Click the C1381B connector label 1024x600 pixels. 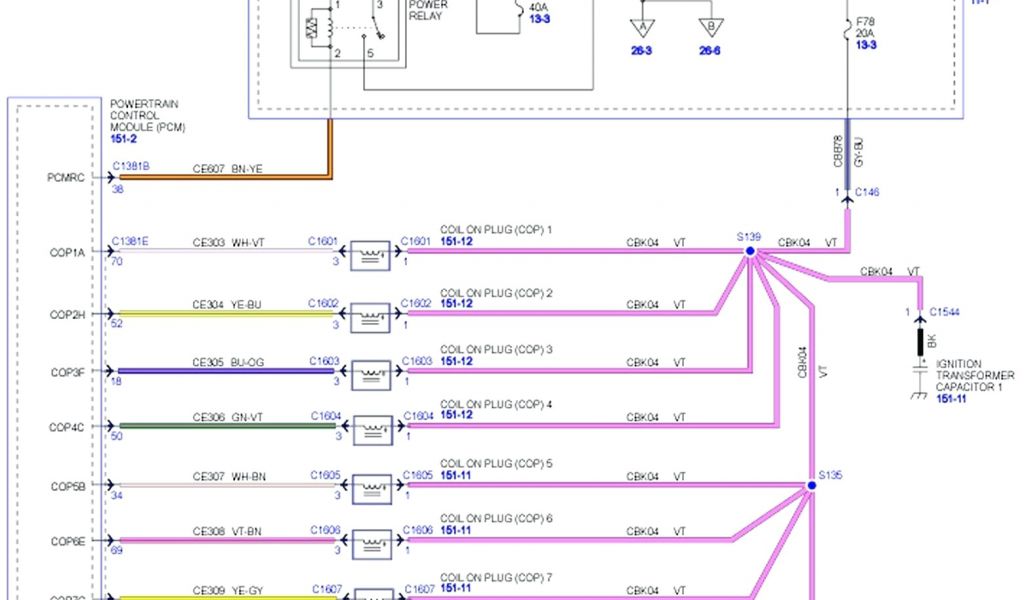[x=131, y=166]
